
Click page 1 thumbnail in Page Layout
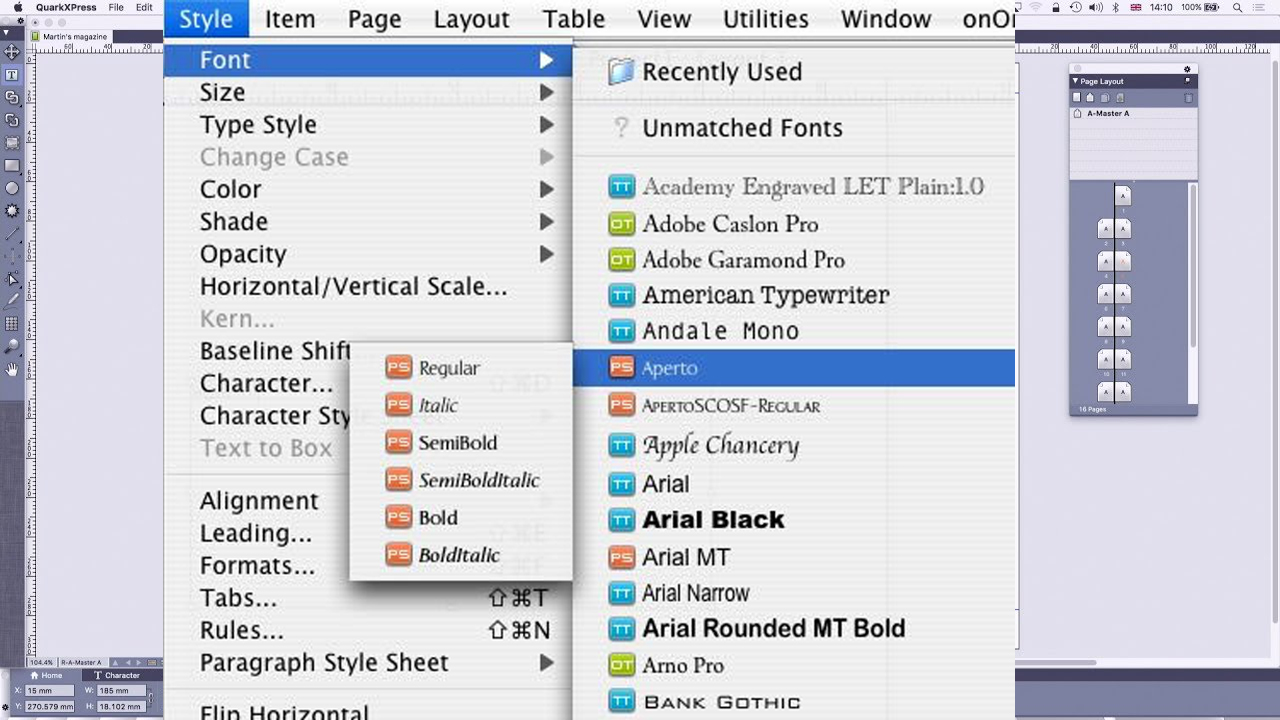(1123, 195)
